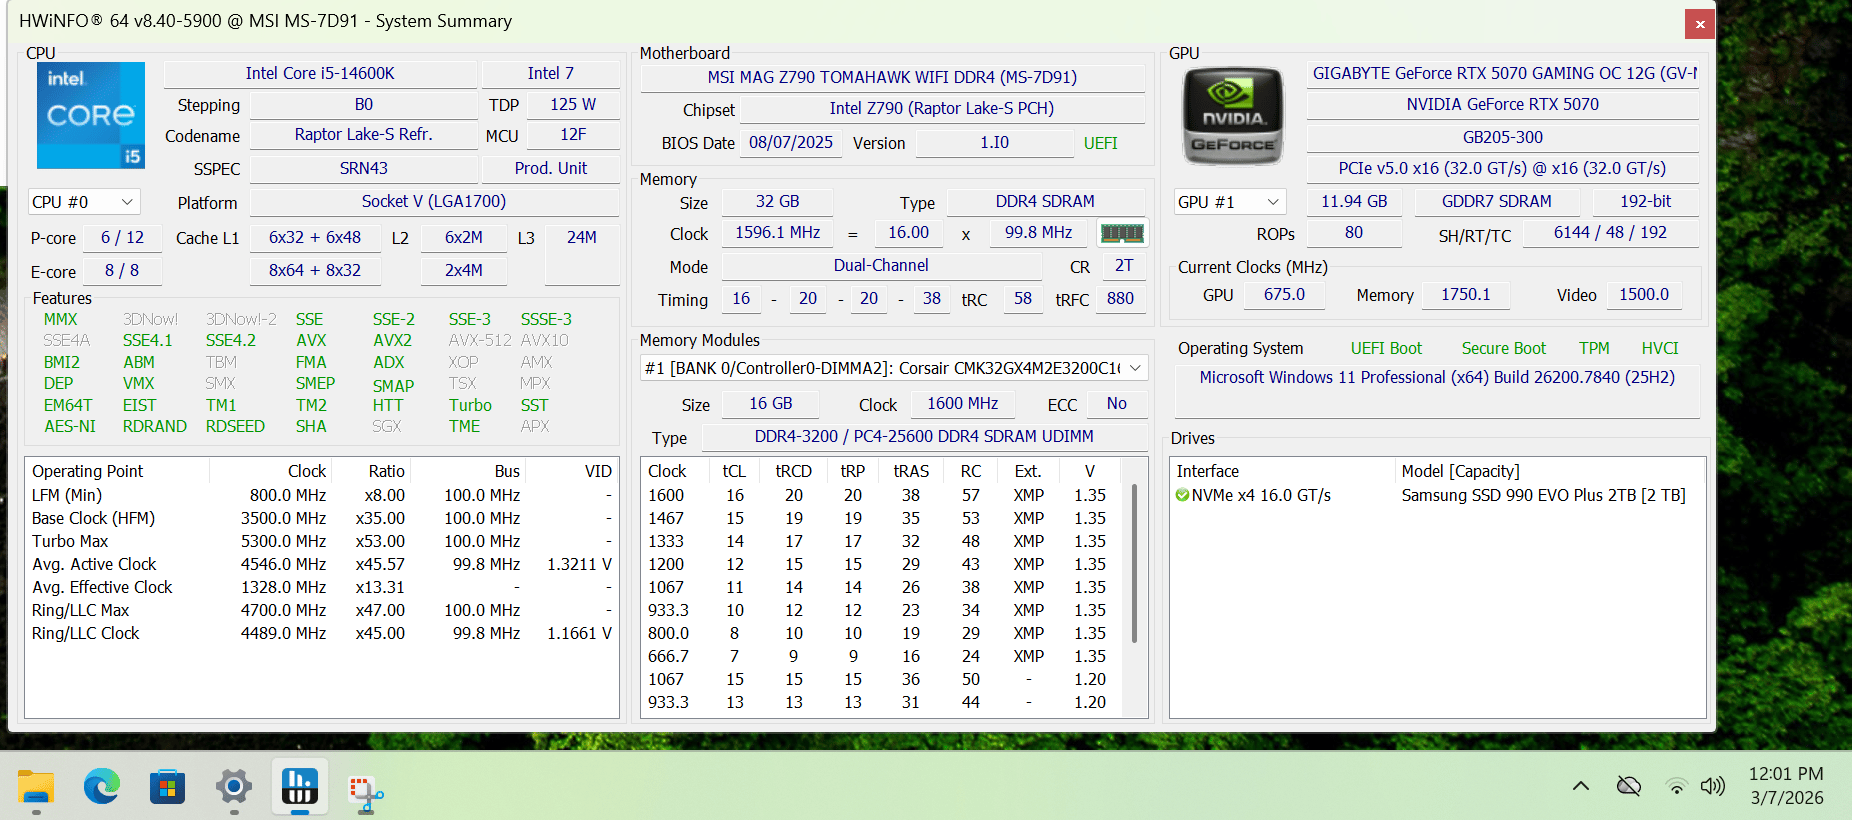
Task: Click the GB205-300 GPU chip field
Action: (x=1503, y=138)
